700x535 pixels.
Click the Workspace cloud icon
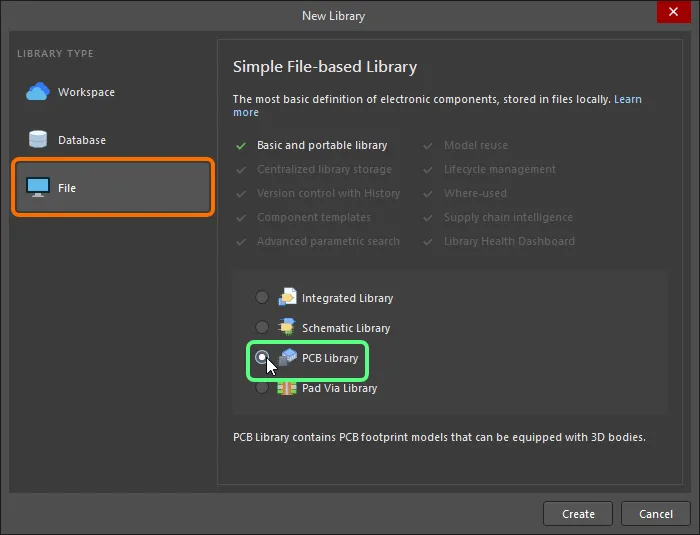point(38,92)
